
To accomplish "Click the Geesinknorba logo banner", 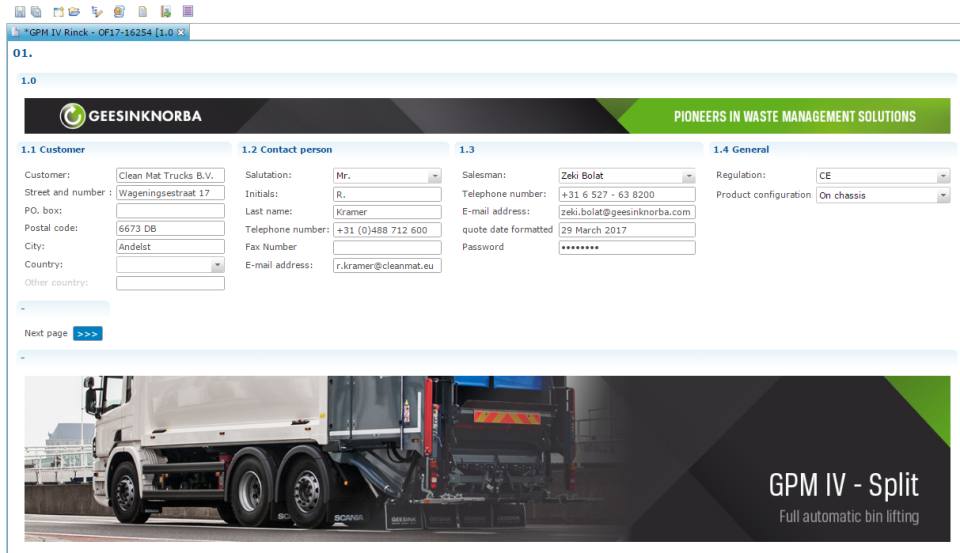I will [x=487, y=116].
